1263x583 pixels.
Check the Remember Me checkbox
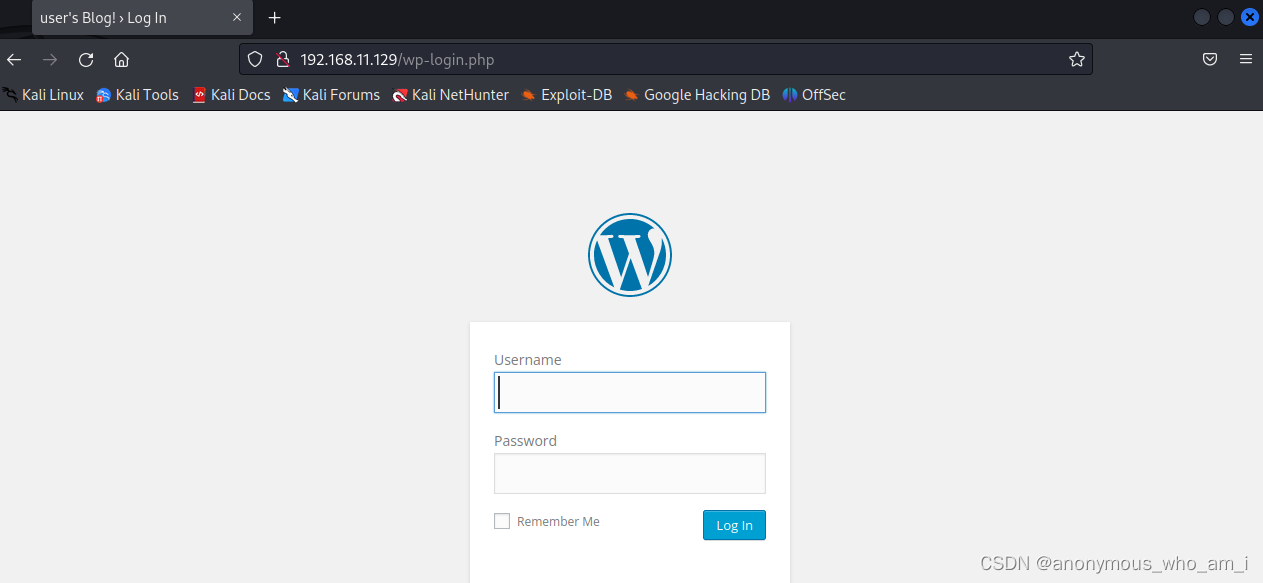pos(502,521)
